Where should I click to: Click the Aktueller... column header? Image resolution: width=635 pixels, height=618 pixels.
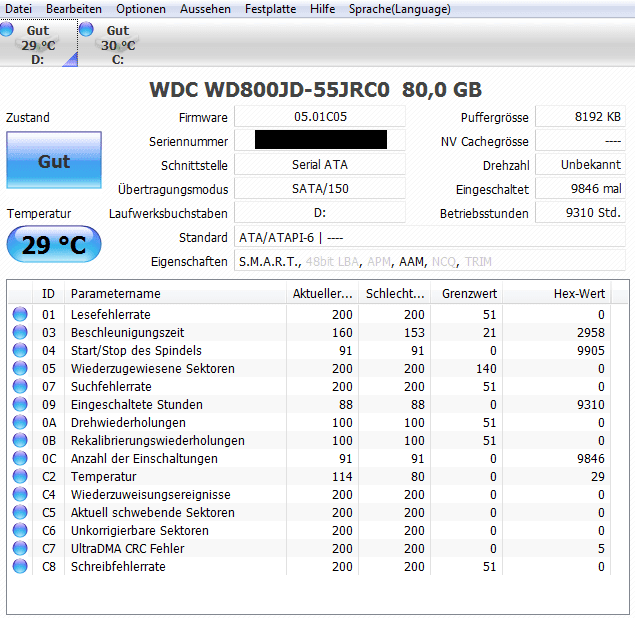click(322, 294)
